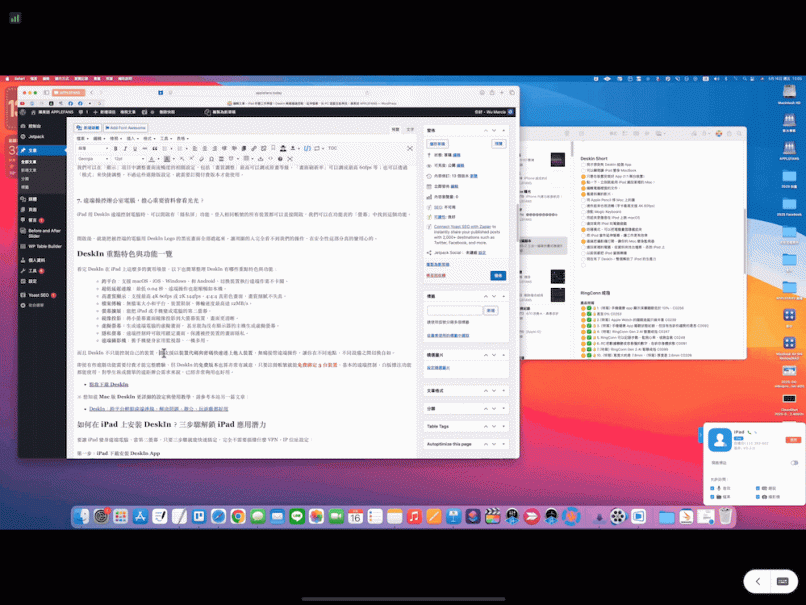
Task: Click the tag input field in tags panel
Action: (454, 310)
